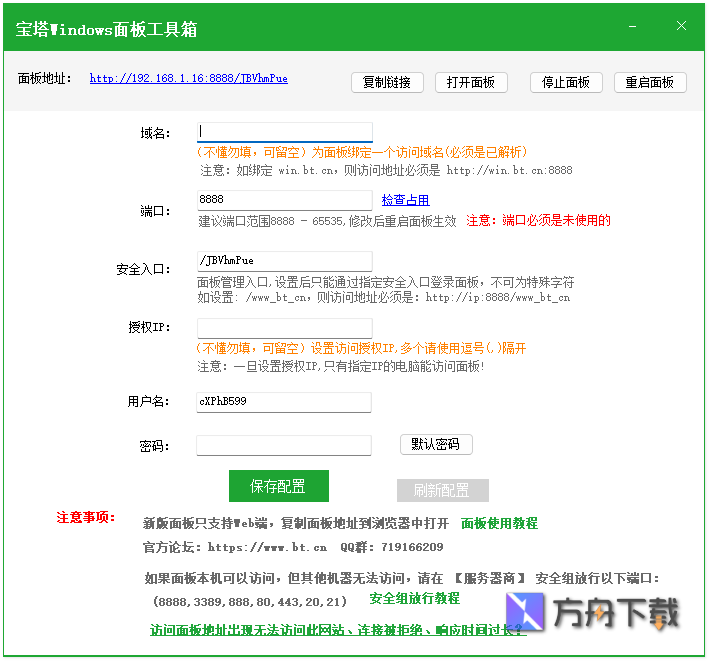Open the panel address link http://192.168.1.16:8888/JBVhmPue
Image resolution: width=709 pixels, height=661 pixels.
(189, 78)
